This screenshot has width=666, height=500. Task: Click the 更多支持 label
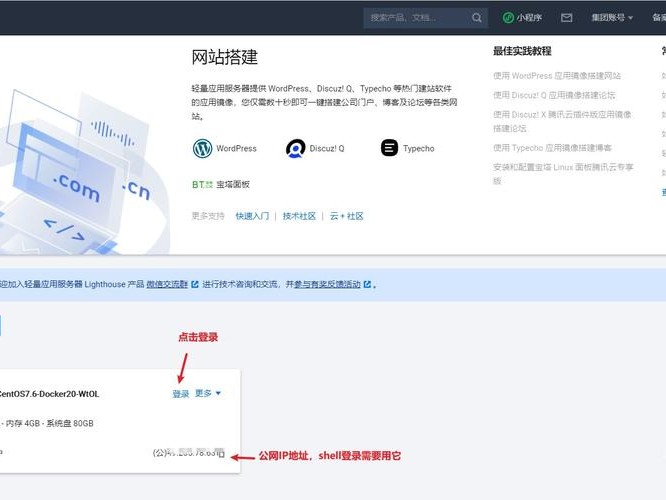(x=208, y=216)
